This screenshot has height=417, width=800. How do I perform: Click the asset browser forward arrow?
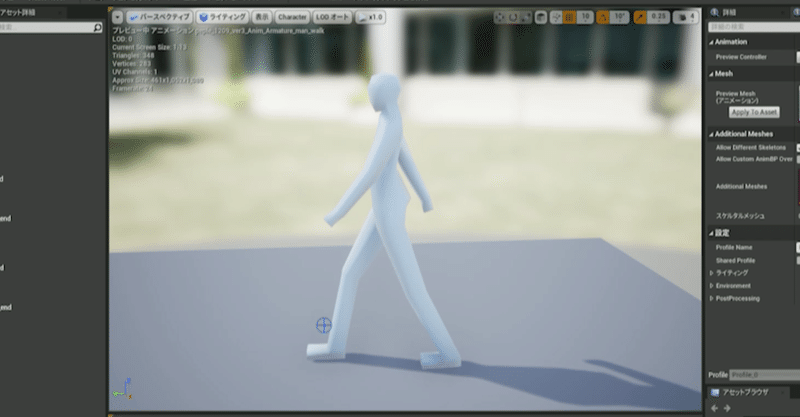point(727,408)
